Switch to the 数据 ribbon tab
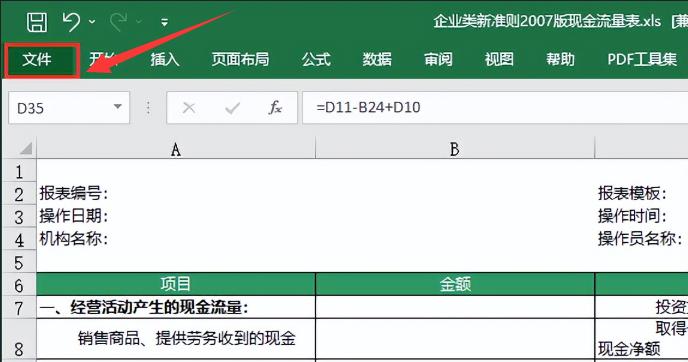Screen dimensions: 688x362 377,59
